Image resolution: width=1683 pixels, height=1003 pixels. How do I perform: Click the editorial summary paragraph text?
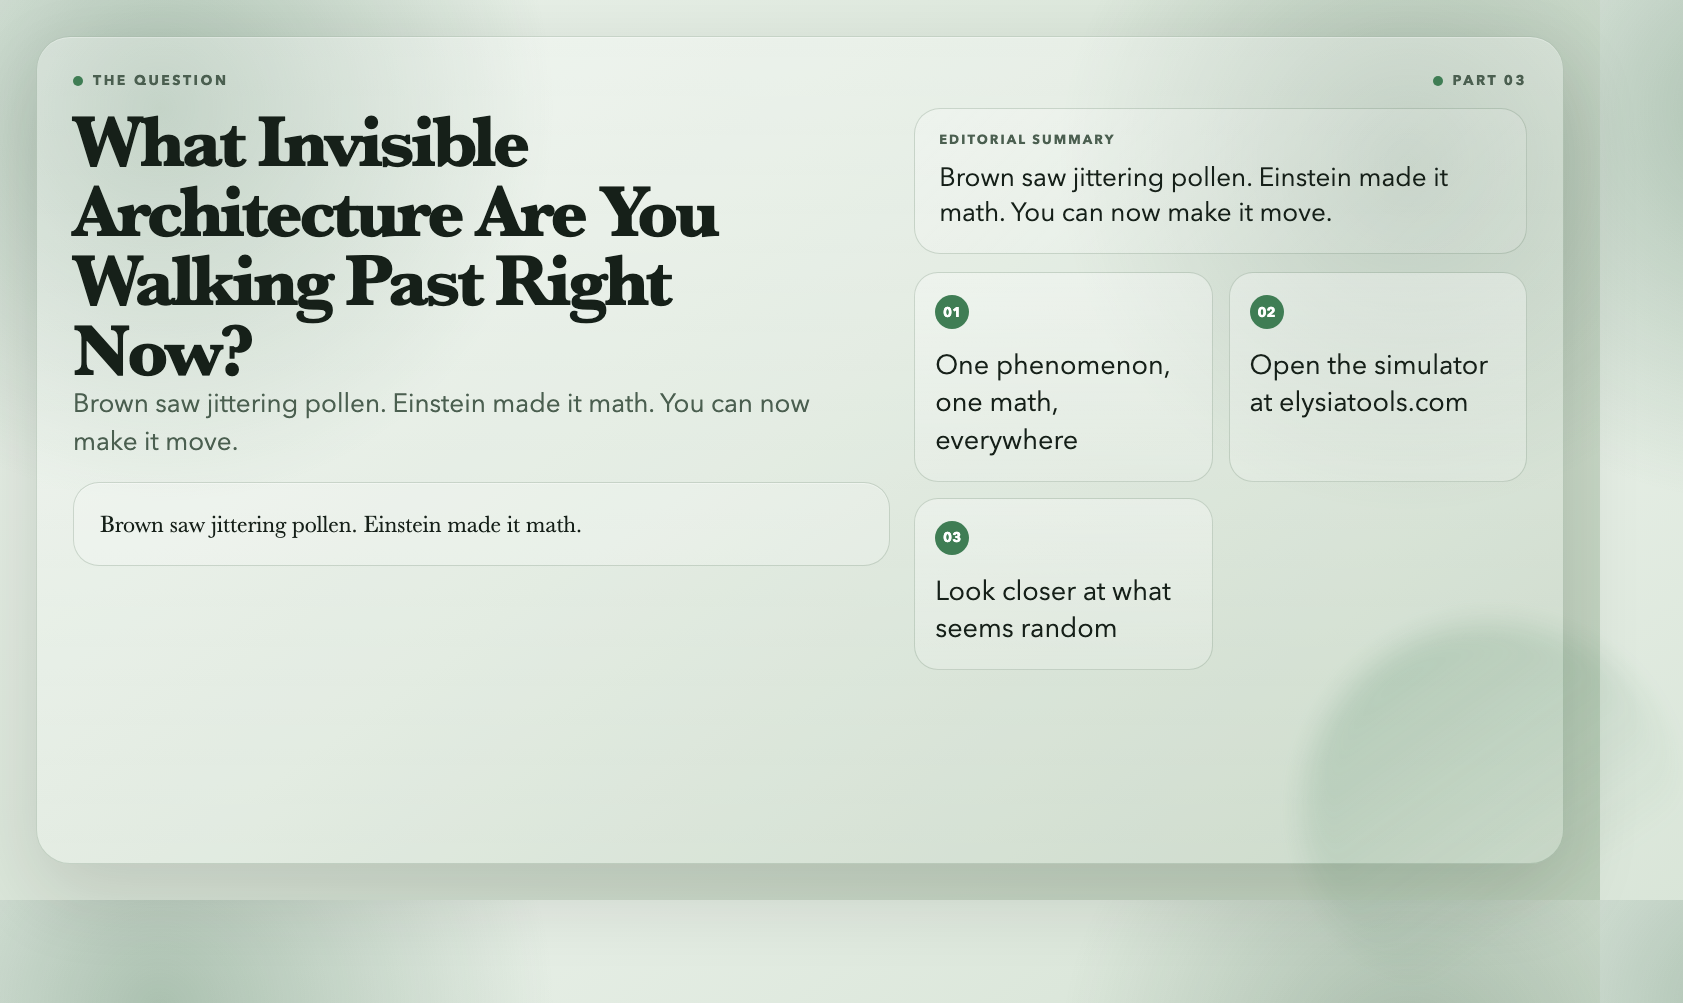point(1193,195)
